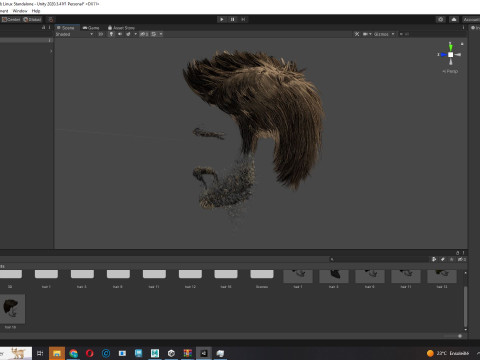Open WinRAR icon in the taskbar
The image size is (480, 360).
click(x=188, y=353)
